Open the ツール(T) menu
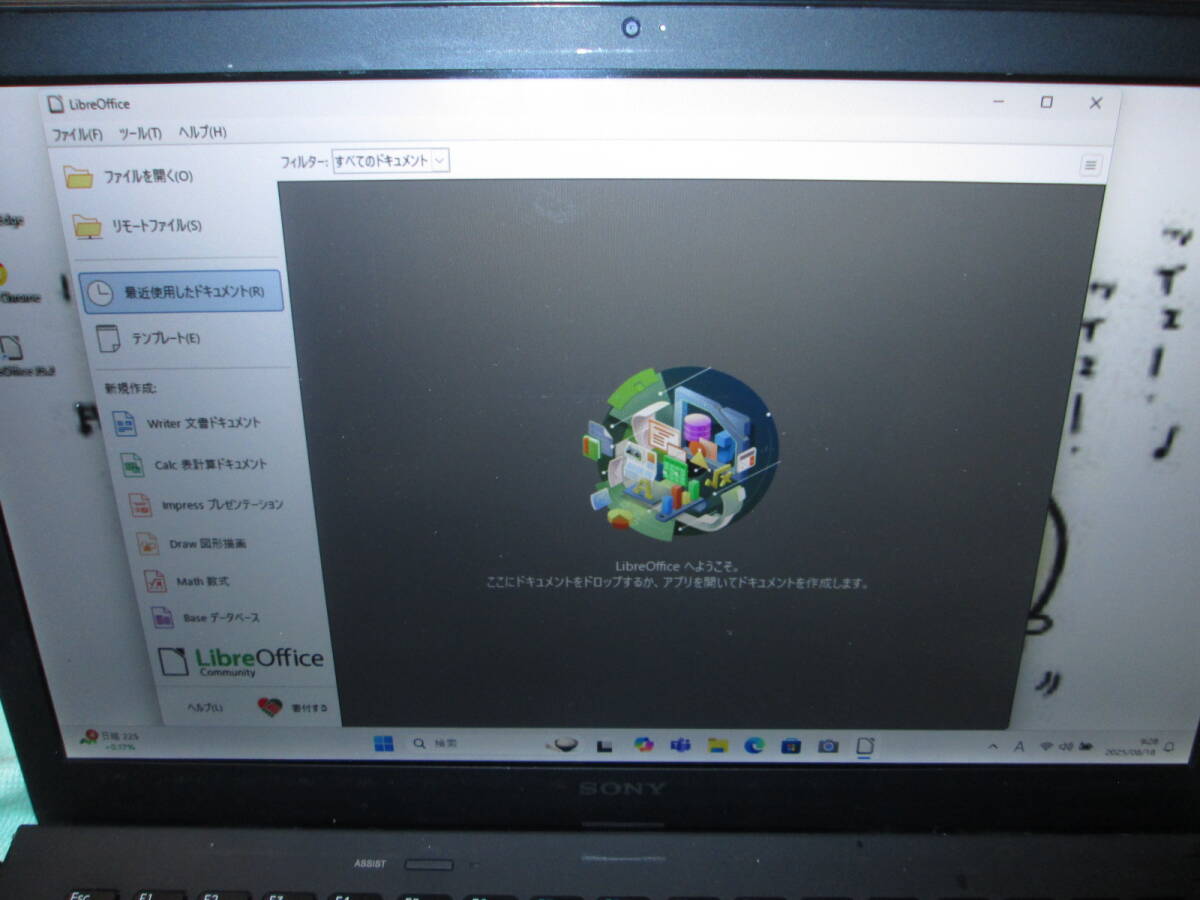 140,133
